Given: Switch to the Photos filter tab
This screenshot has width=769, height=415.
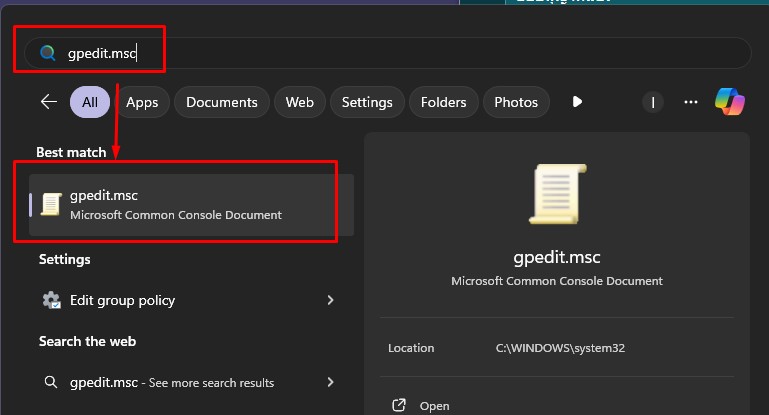Looking at the screenshot, I should [516, 102].
